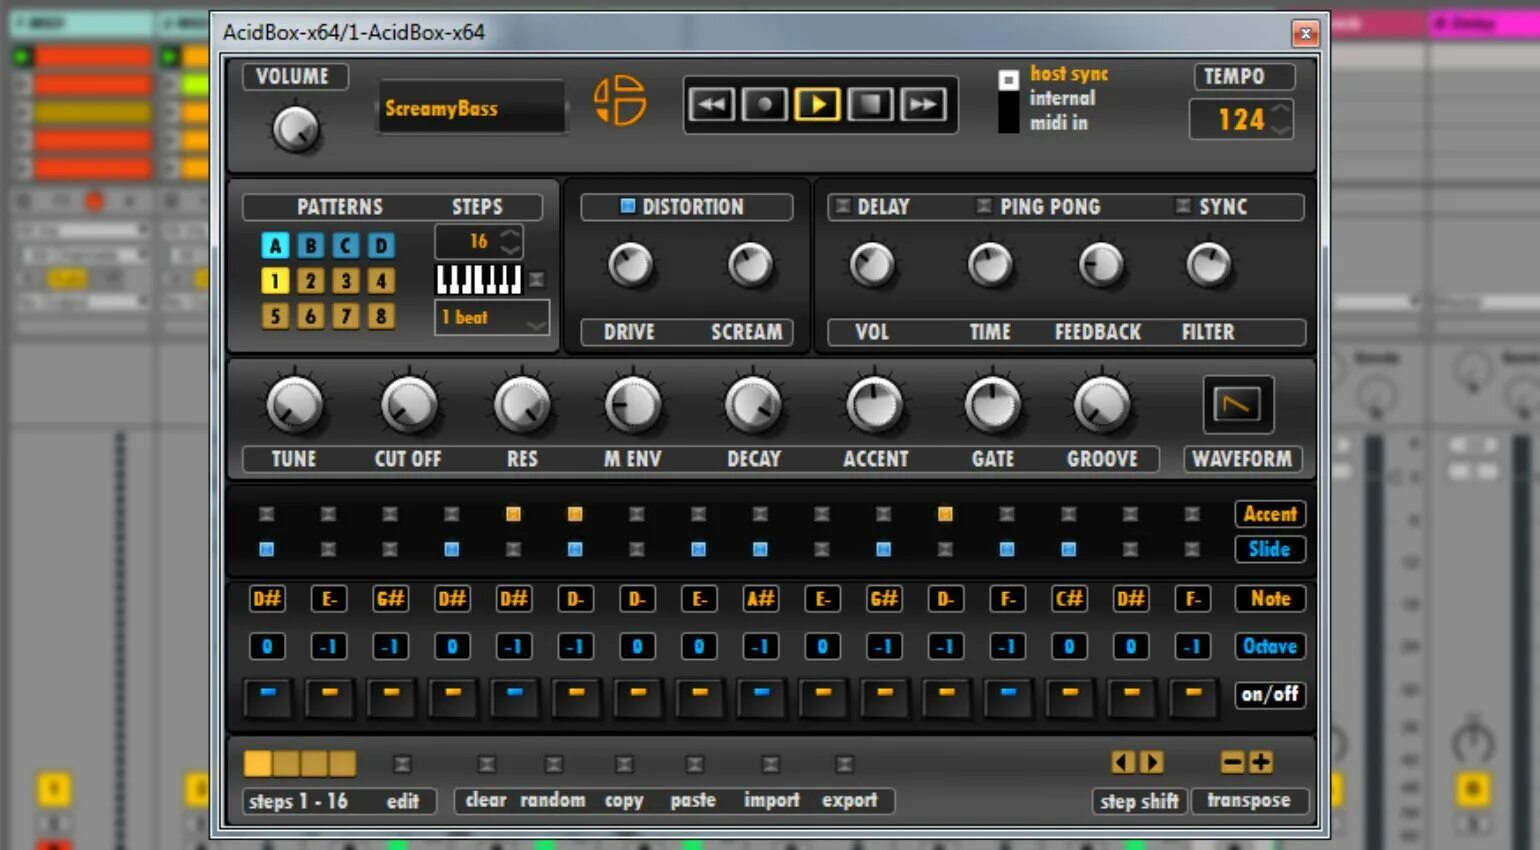This screenshot has width=1540, height=850.
Task: Click the checkbox above edit
Action: [402, 764]
